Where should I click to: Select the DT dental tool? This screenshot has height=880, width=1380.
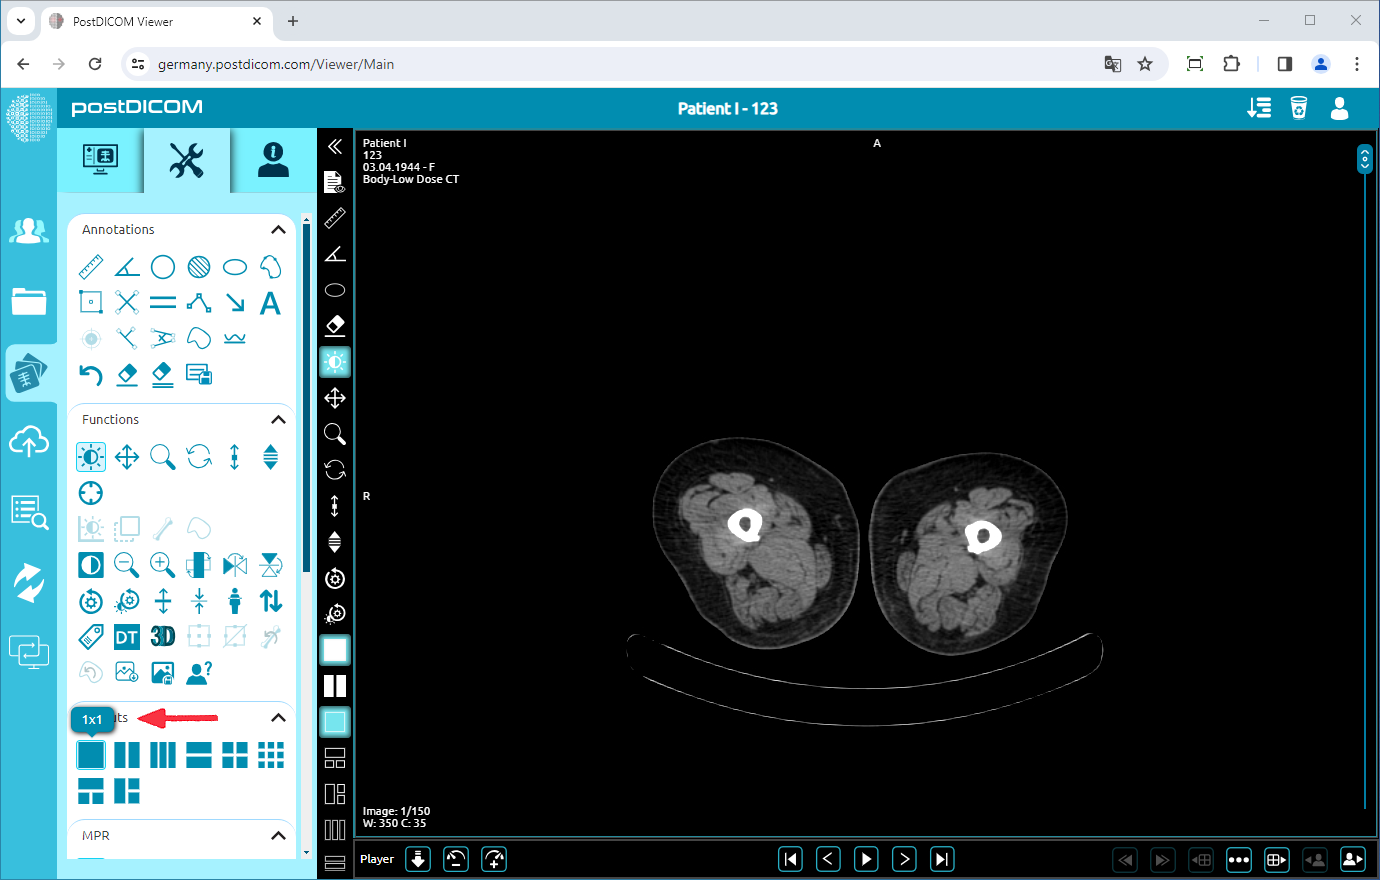(126, 636)
